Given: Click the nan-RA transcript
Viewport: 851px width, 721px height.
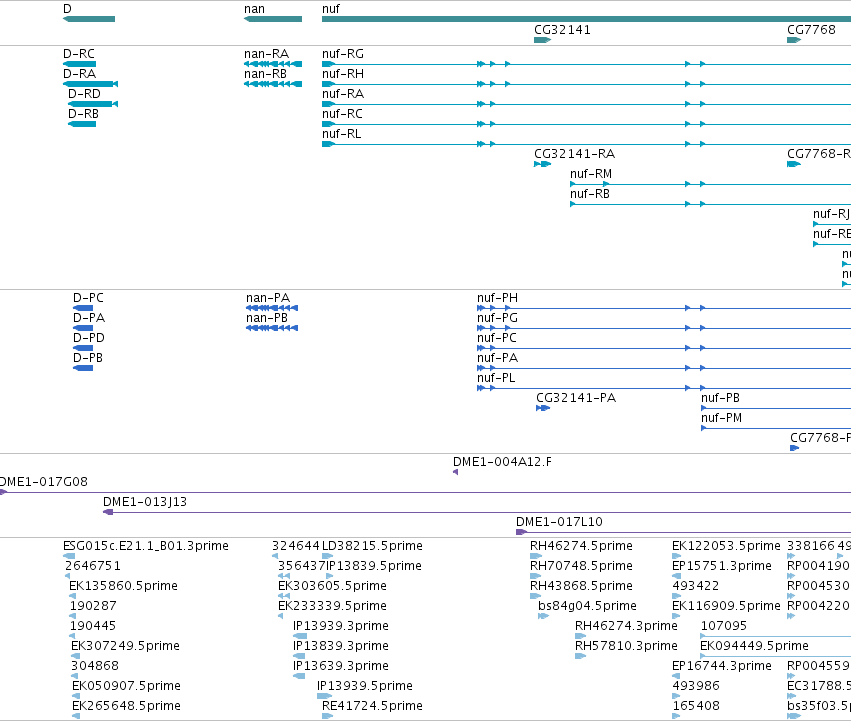Looking at the screenshot, I should coord(273,64).
